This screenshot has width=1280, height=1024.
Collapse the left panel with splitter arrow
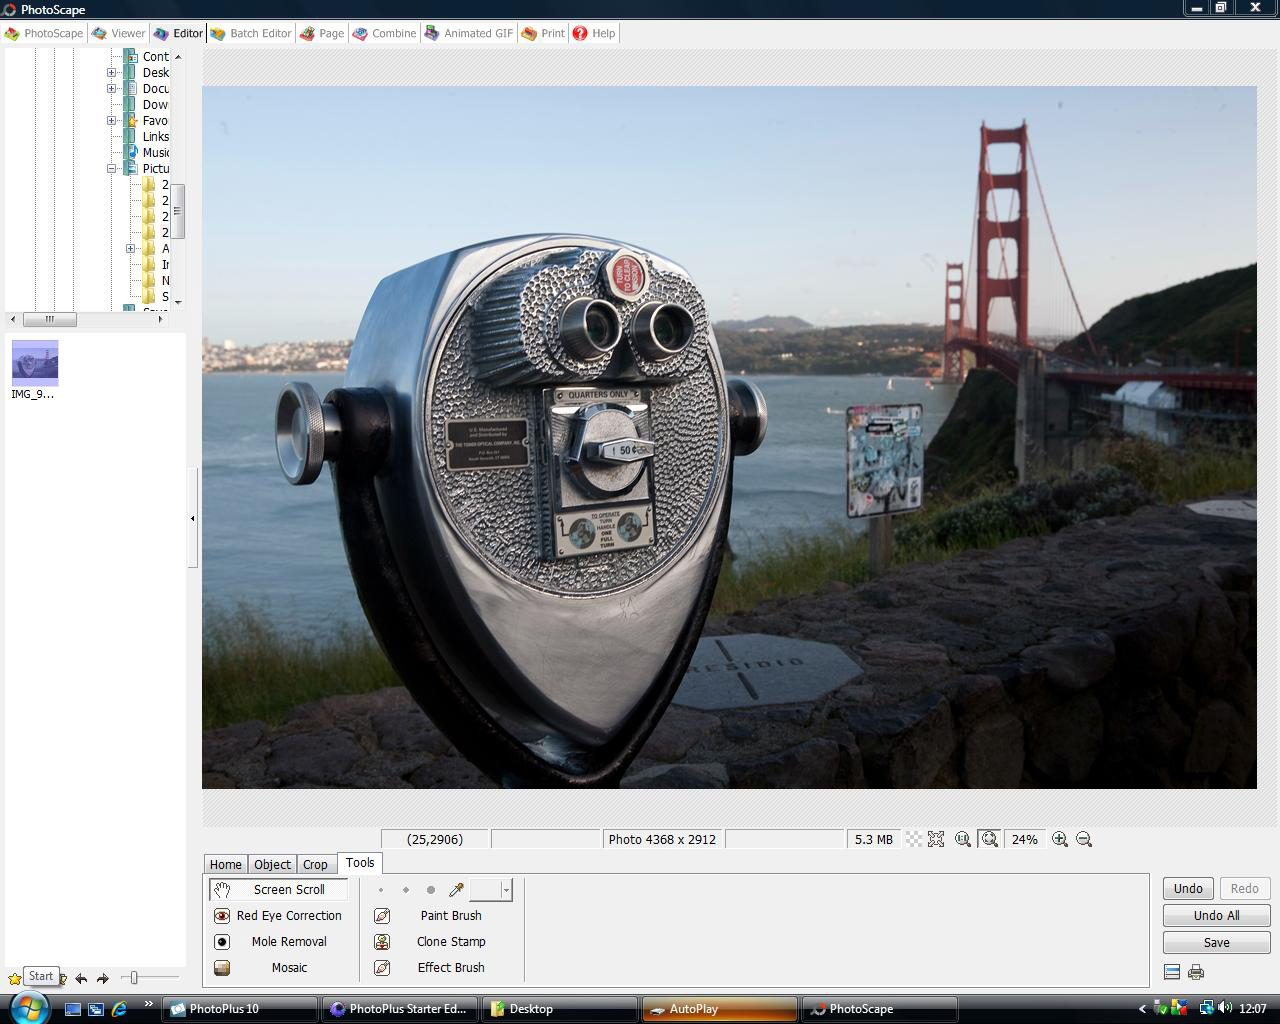pyautogui.click(x=192, y=518)
